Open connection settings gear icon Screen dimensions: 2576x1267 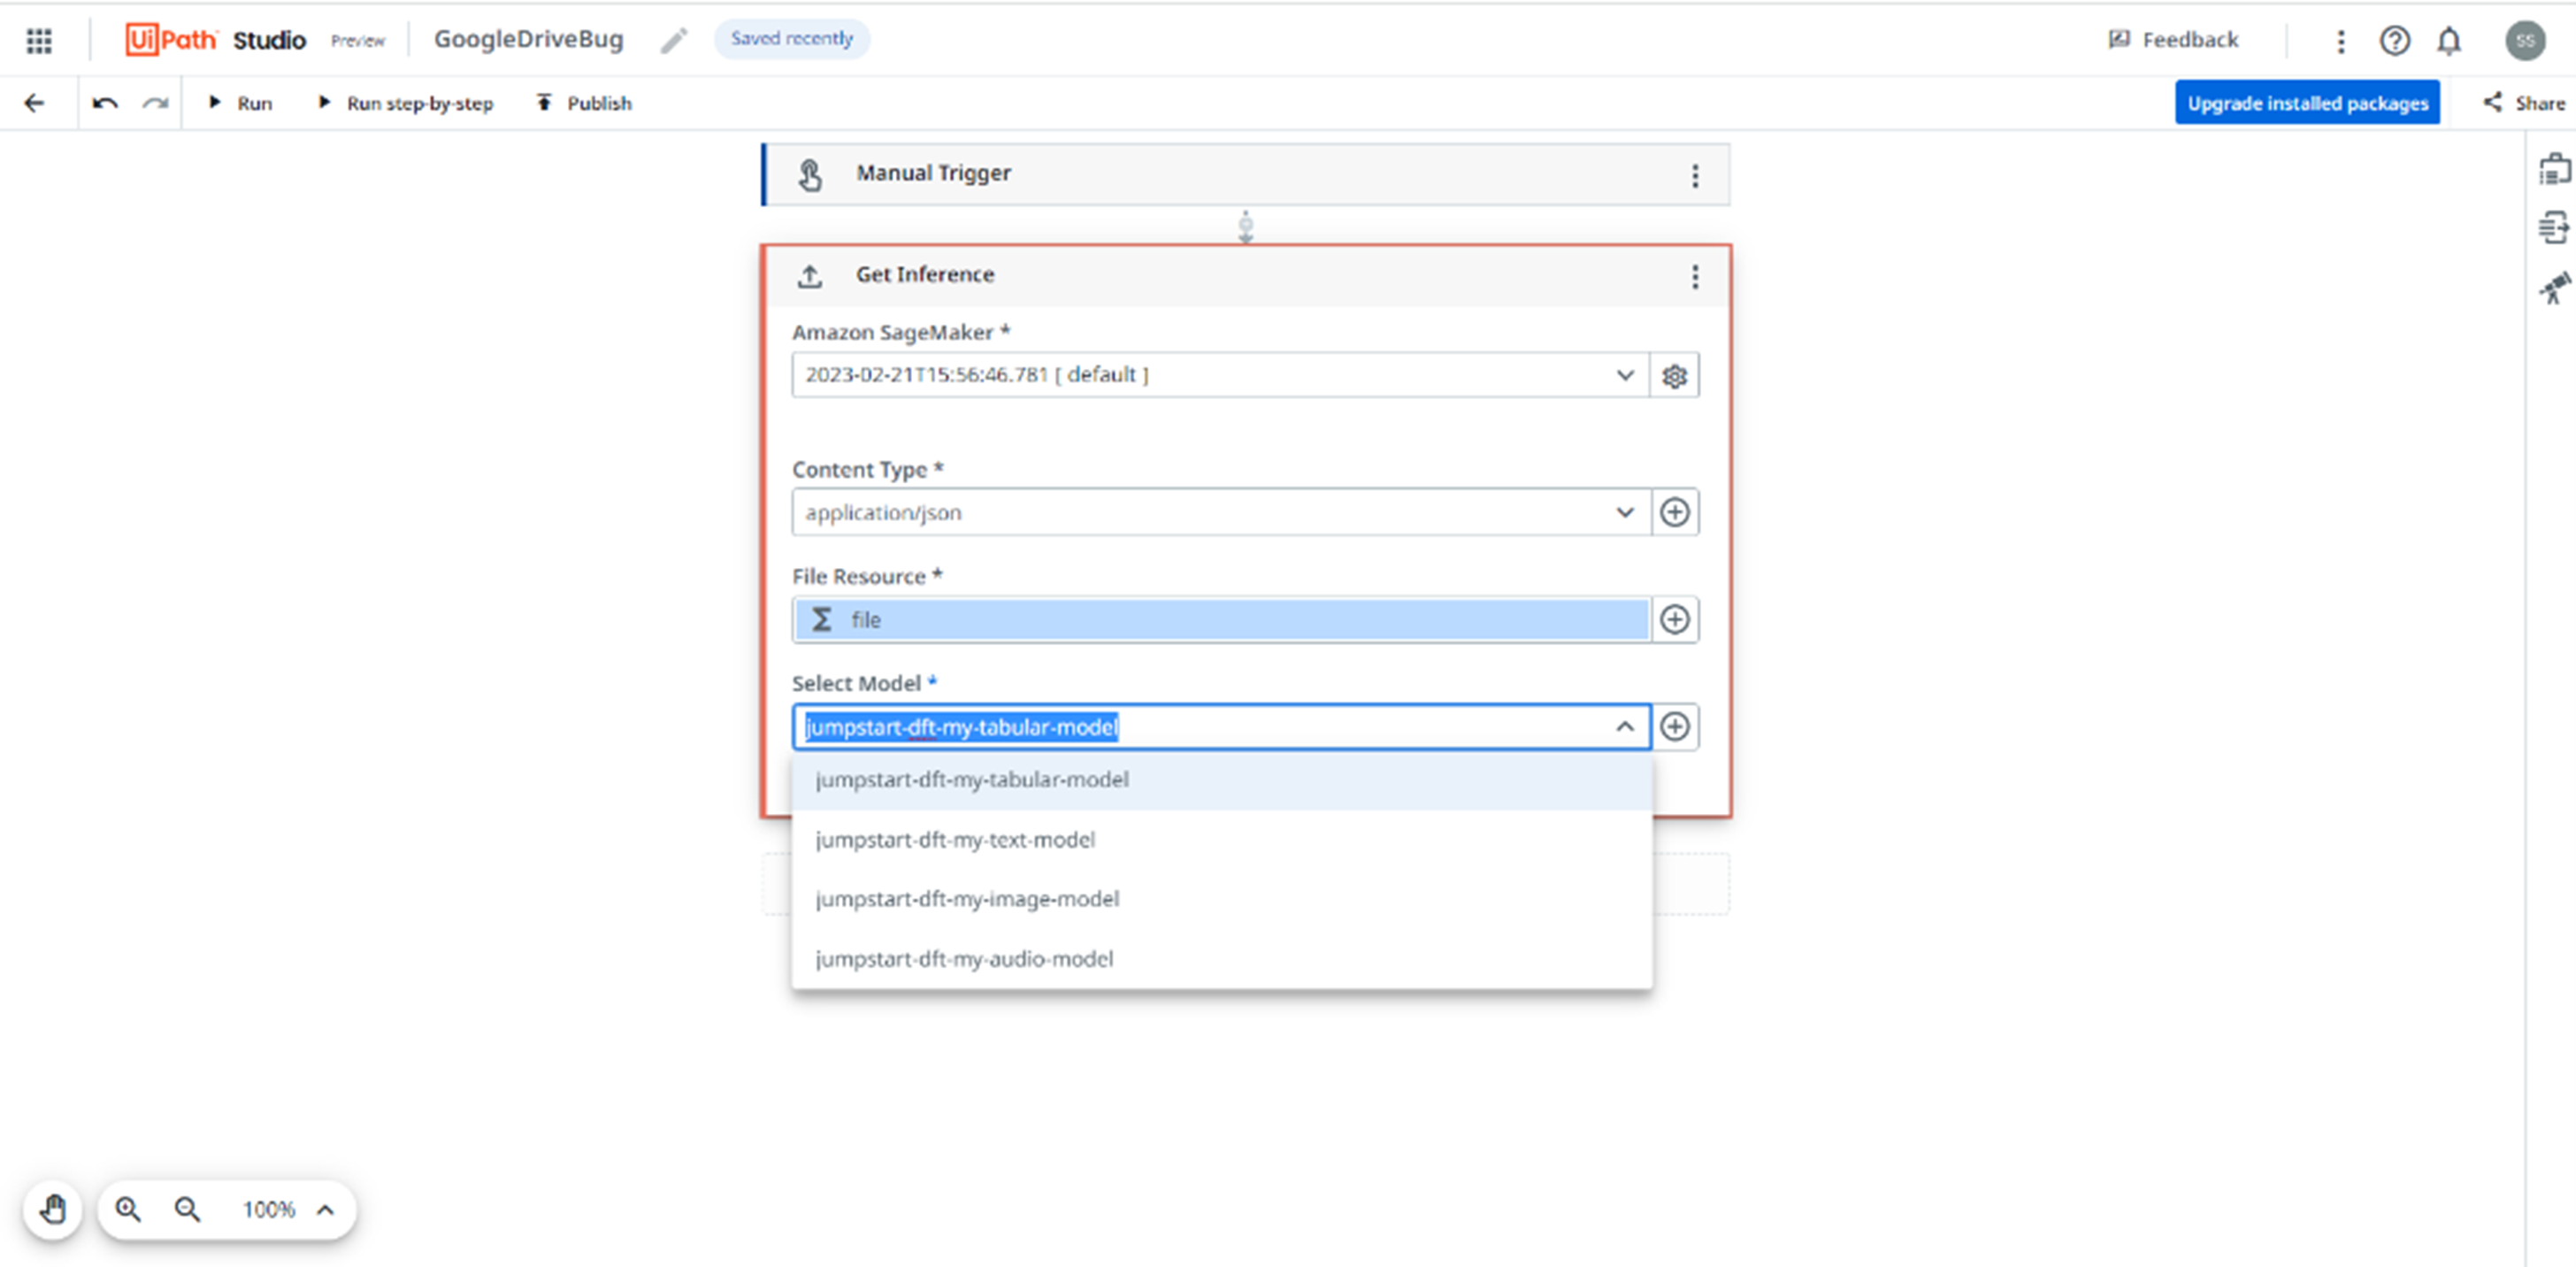click(1675, 375)
